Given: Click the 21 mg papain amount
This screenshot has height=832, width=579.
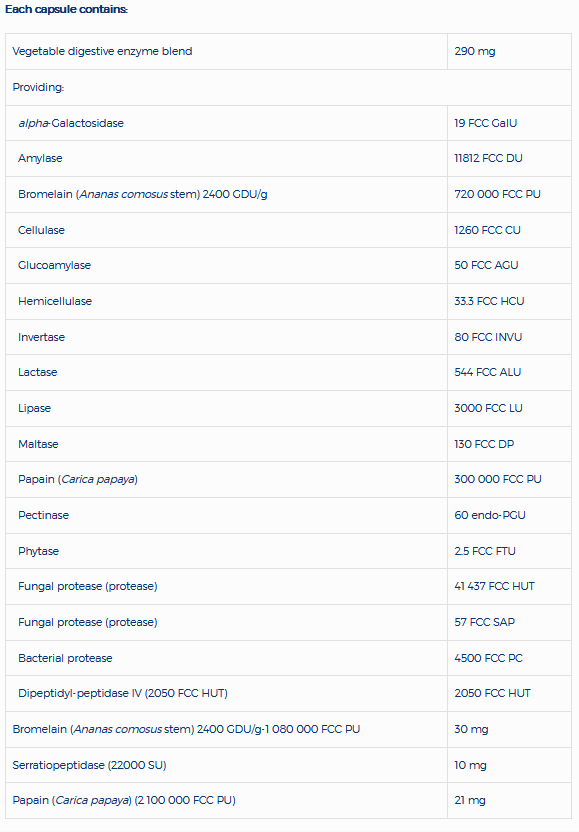Looking at the screenshot, I should point(470,800).
